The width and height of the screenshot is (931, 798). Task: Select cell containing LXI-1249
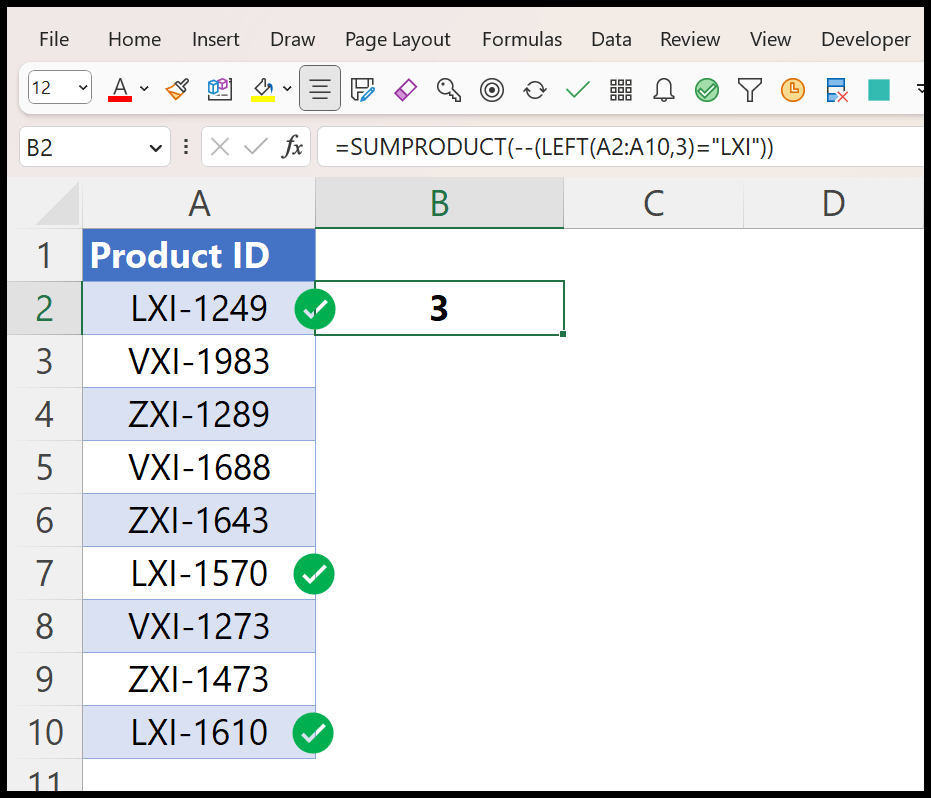tap(199, 308)
